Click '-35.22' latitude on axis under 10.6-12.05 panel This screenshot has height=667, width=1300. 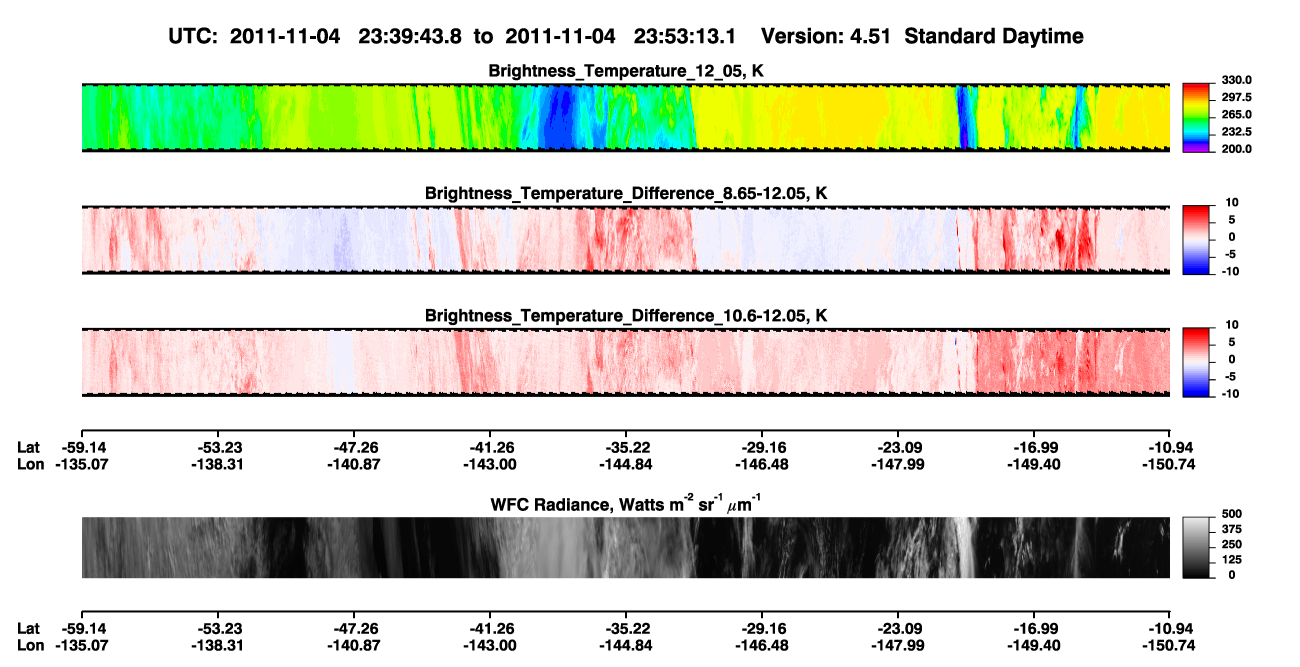click(626, 447)
